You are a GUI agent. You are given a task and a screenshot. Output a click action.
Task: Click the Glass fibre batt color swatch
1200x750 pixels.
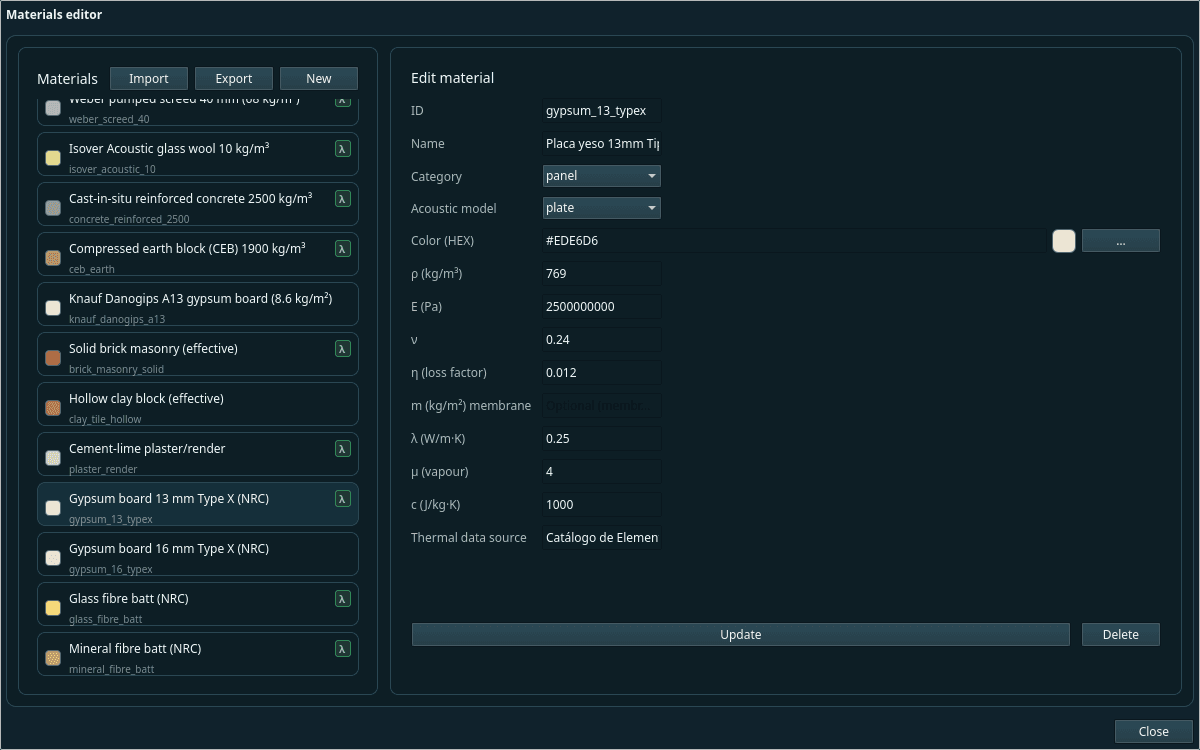(x=53, y=608)
